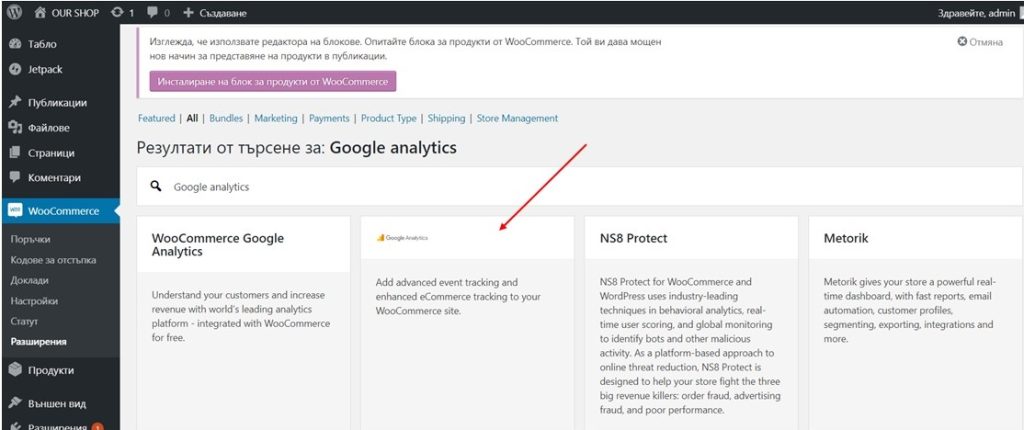Click the pin icon for Публикации
This screenshot has height=430, width=1024.
tap(16, 102)
